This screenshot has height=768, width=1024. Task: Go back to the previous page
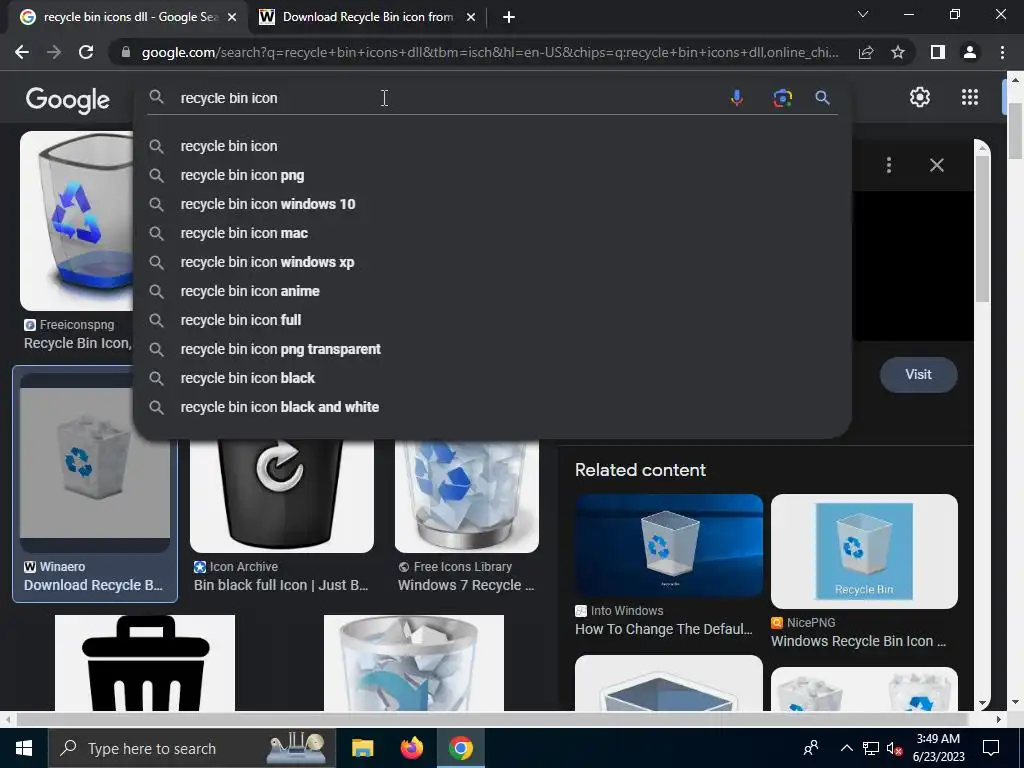click(x=22, y=52)
